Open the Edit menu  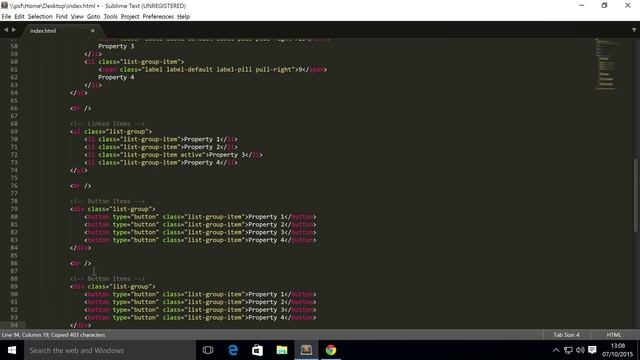click(19, 17)
